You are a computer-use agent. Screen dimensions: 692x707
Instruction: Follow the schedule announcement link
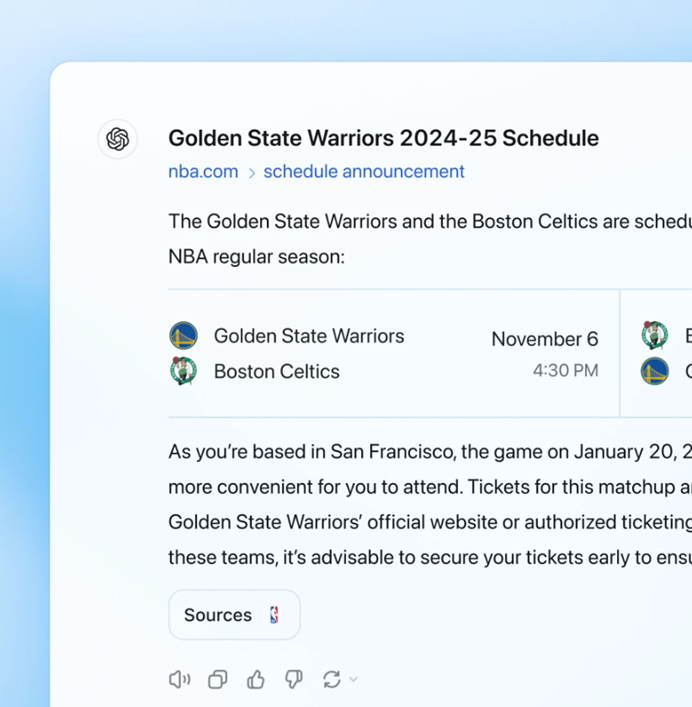[x=364, y=172]
